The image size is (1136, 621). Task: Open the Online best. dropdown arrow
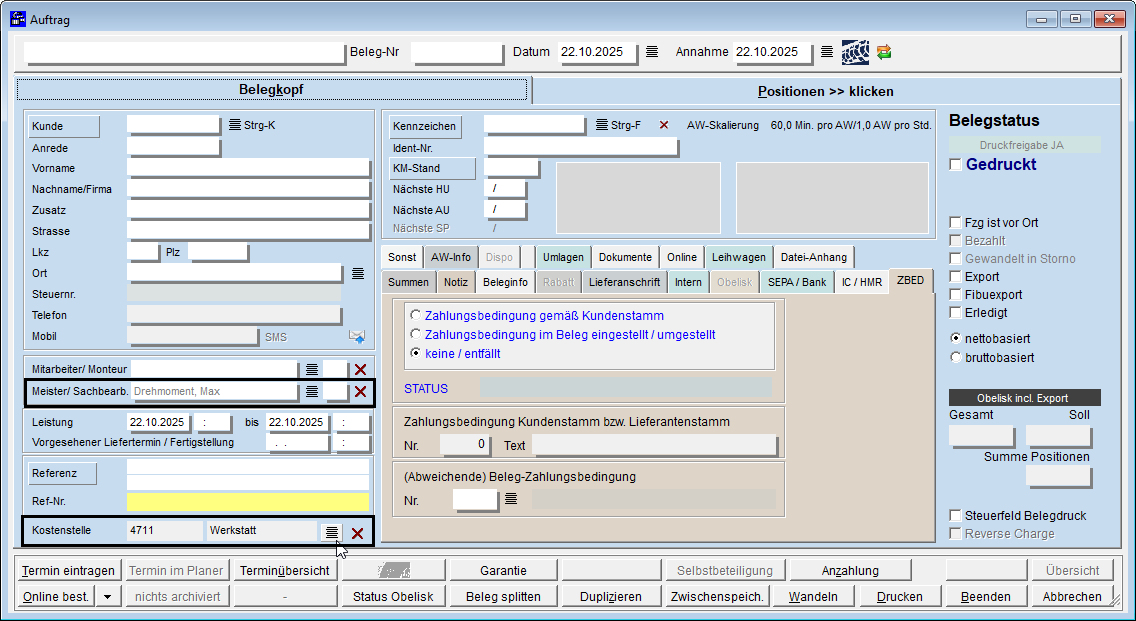coord(107,597)
